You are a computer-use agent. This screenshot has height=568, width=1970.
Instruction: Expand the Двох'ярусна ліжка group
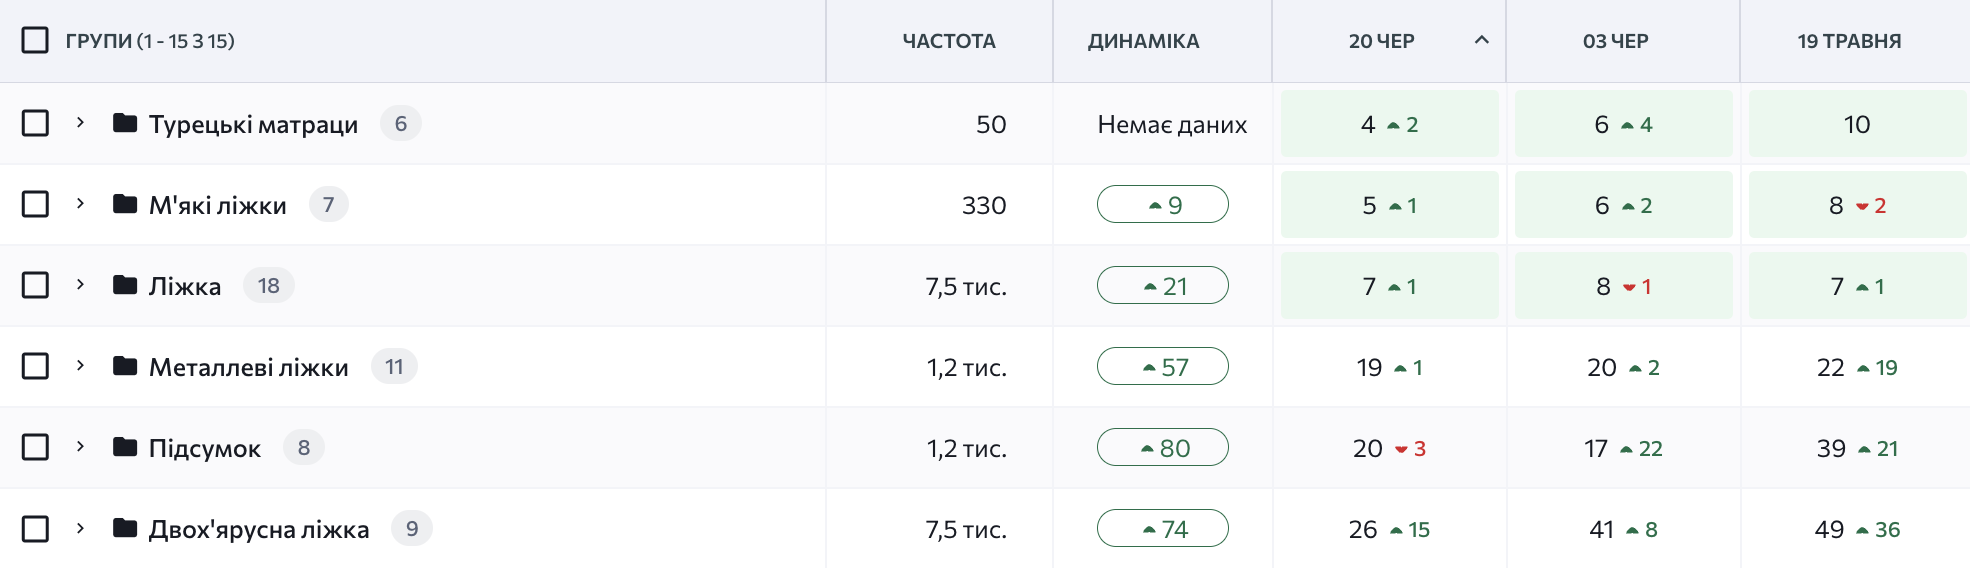tap(80, 528)
